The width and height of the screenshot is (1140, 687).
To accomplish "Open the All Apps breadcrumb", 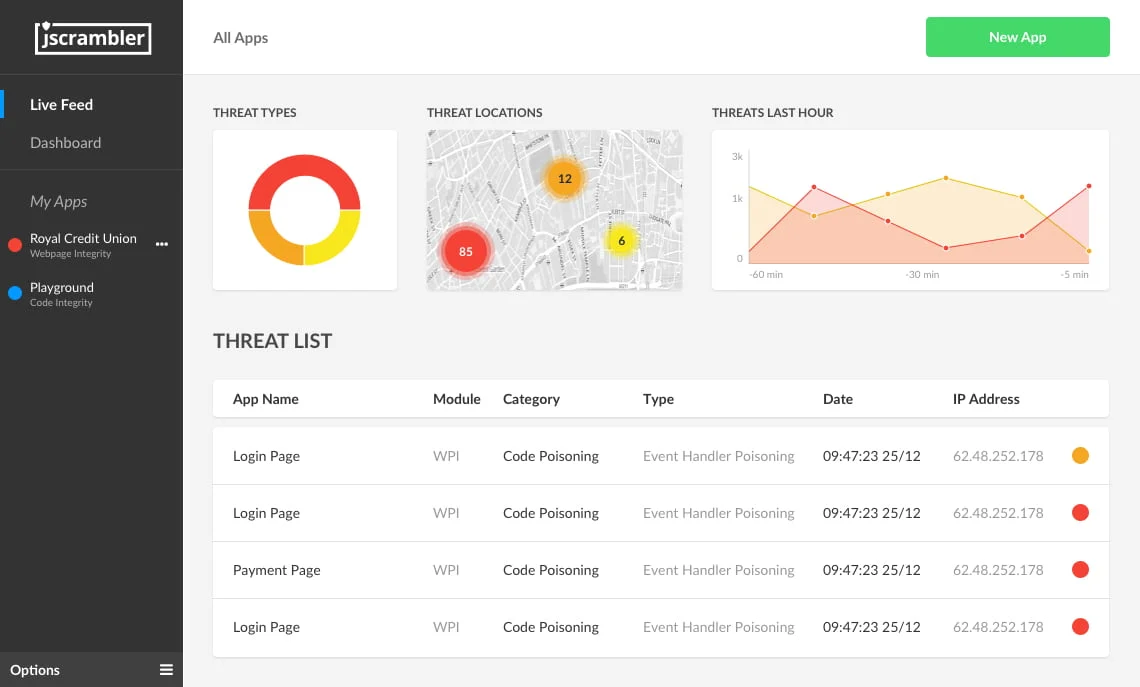I will [x=240, y=38].
